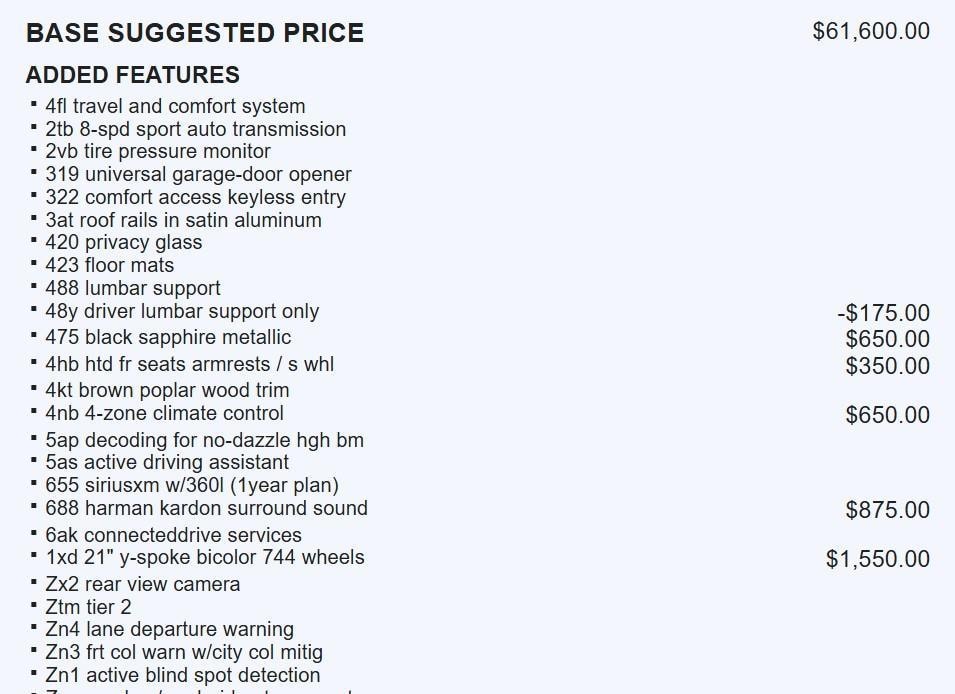Select the Zx2 rear view camera item
Image resolution: width=955 pixels, height=694 pixels.
(x=142, y=584)
